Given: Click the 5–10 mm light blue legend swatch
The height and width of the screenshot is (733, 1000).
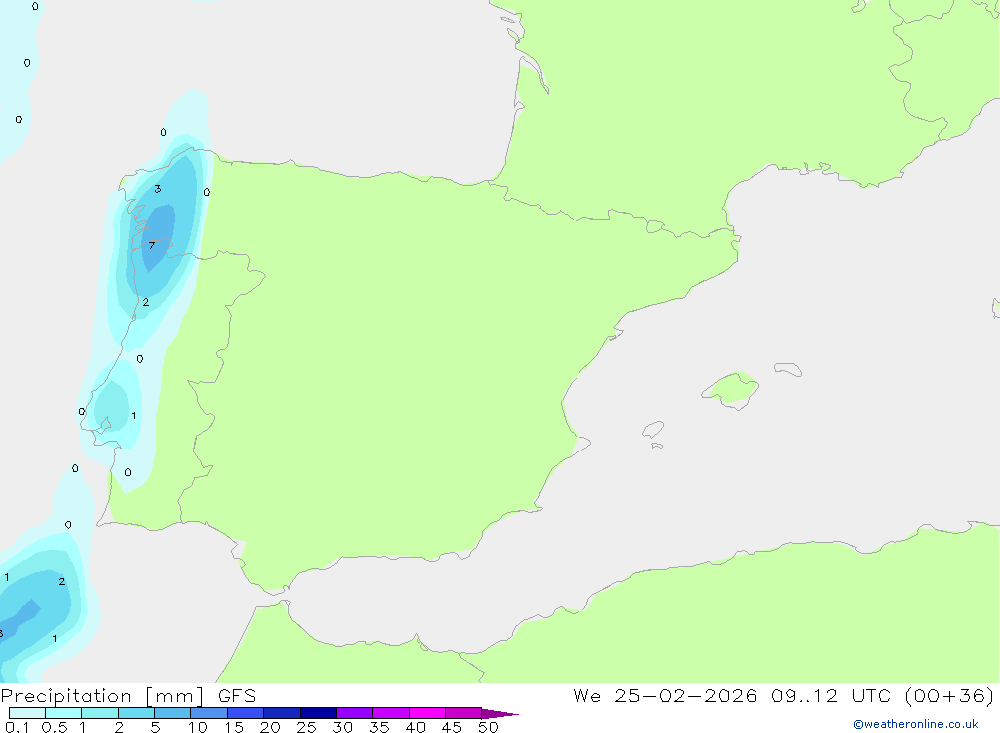Looking at the screenshot, I should [x=173, y=713].
